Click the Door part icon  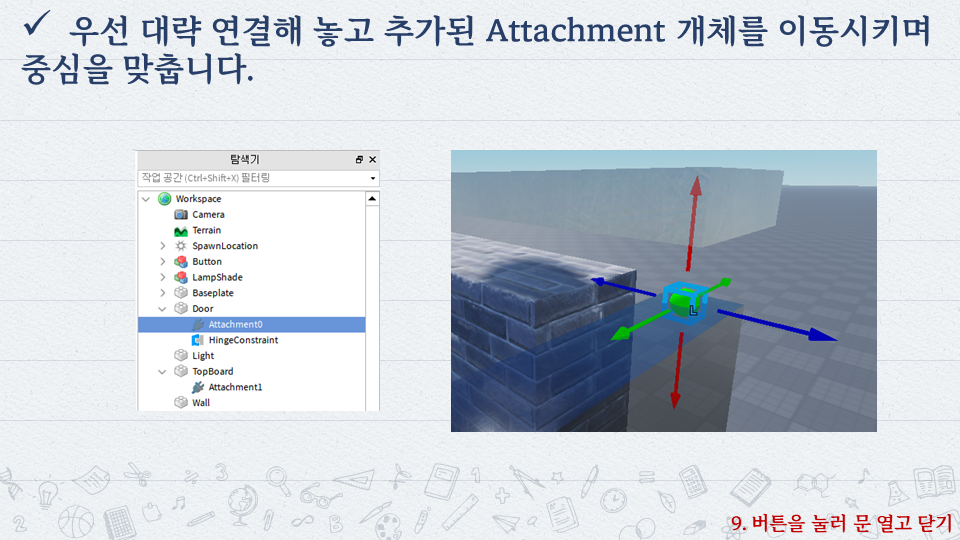coord(181,309)
